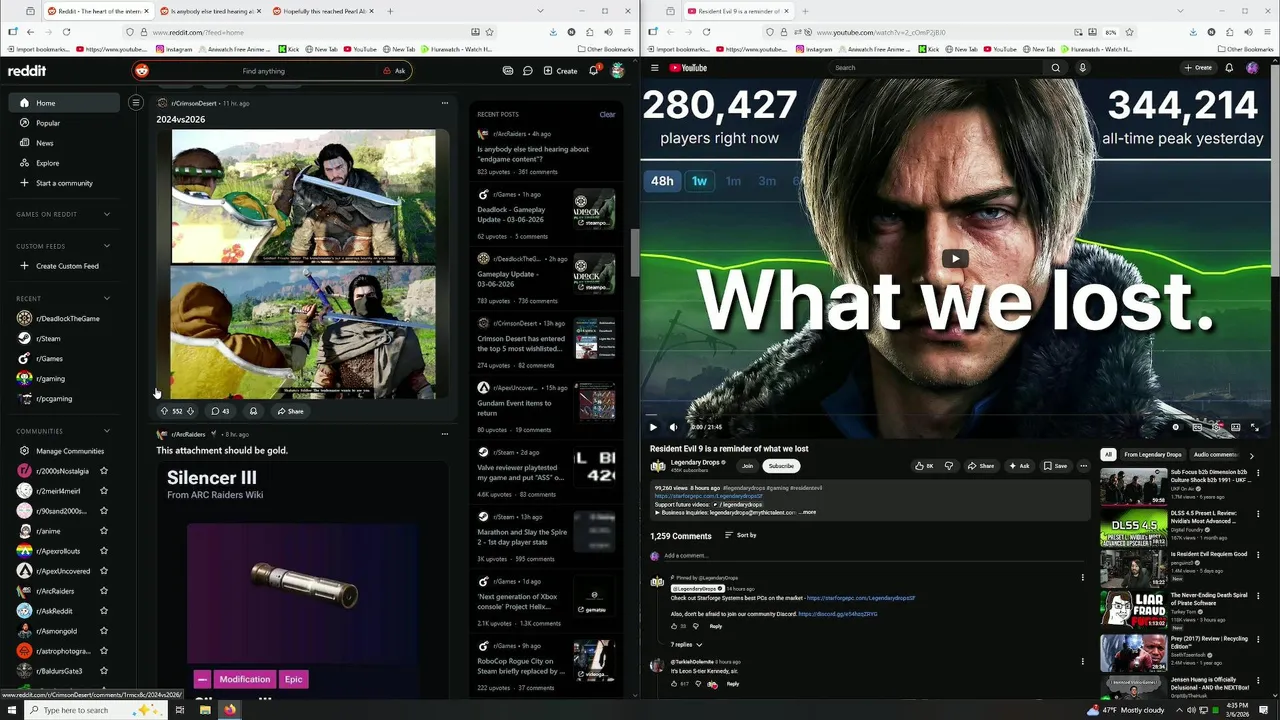Image resolution: width=1280 pixels, height=720 pixels.
Task: Open the Sort by comments dropdown
Action: [740, 535]
